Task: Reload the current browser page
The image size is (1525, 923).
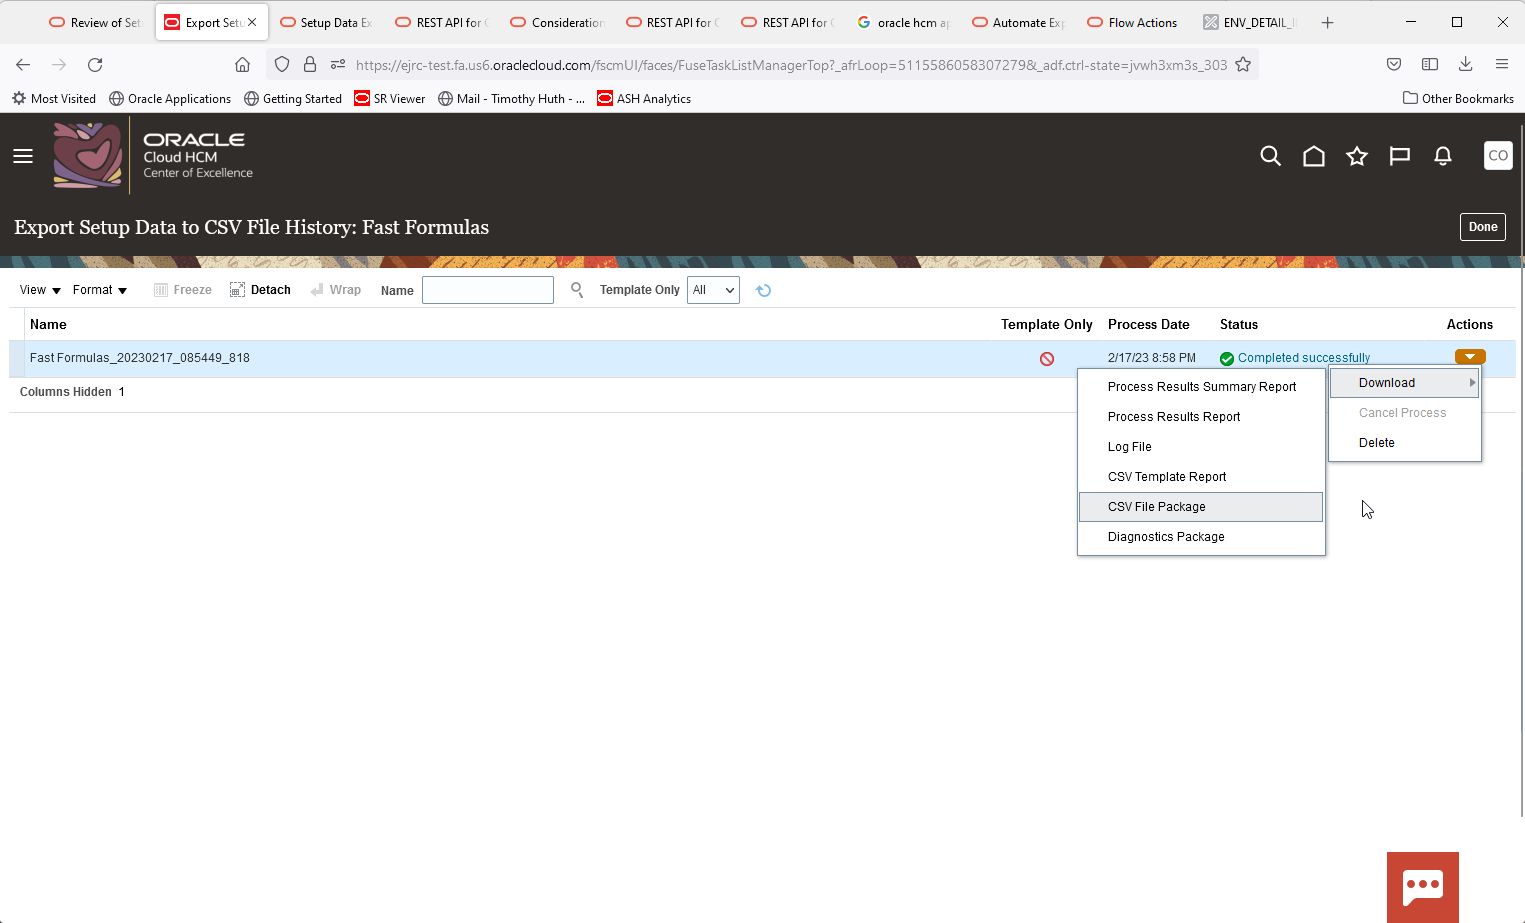Action: click(95, 65)
